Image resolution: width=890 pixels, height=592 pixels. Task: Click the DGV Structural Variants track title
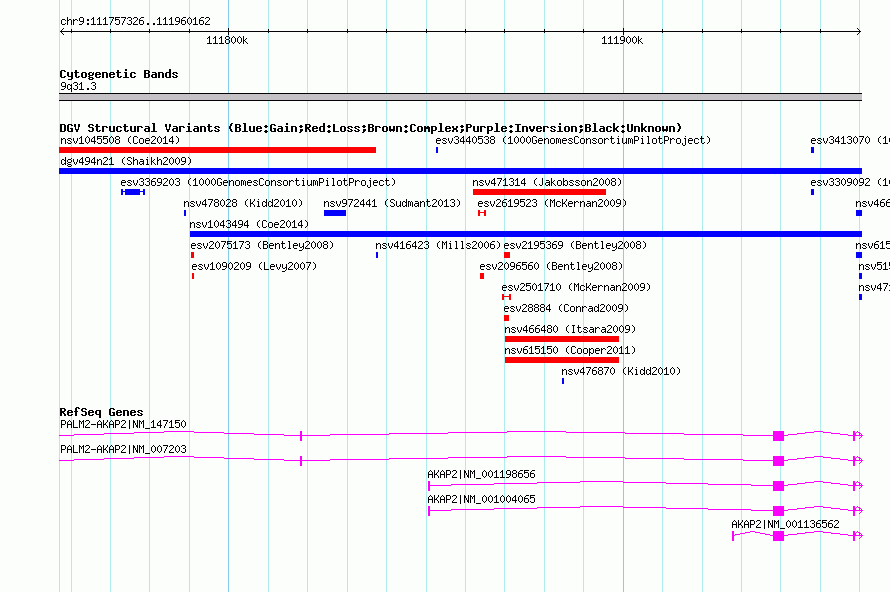coord(371,128)
